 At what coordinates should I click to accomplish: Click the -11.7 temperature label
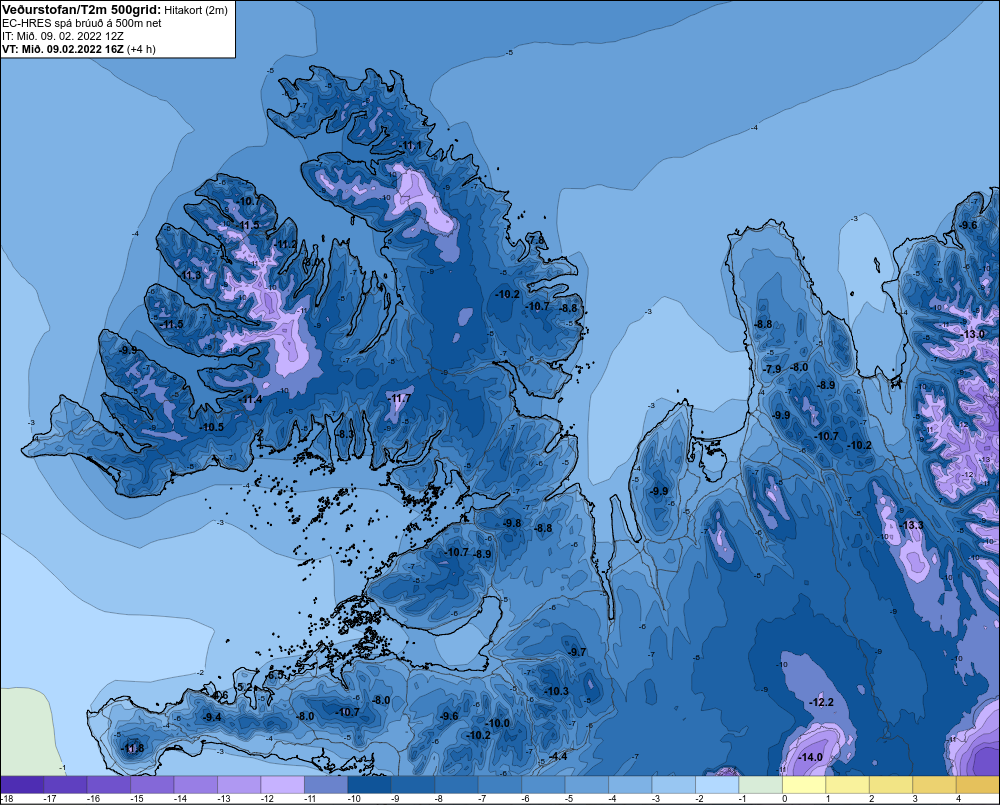click(x=399, y=398)
